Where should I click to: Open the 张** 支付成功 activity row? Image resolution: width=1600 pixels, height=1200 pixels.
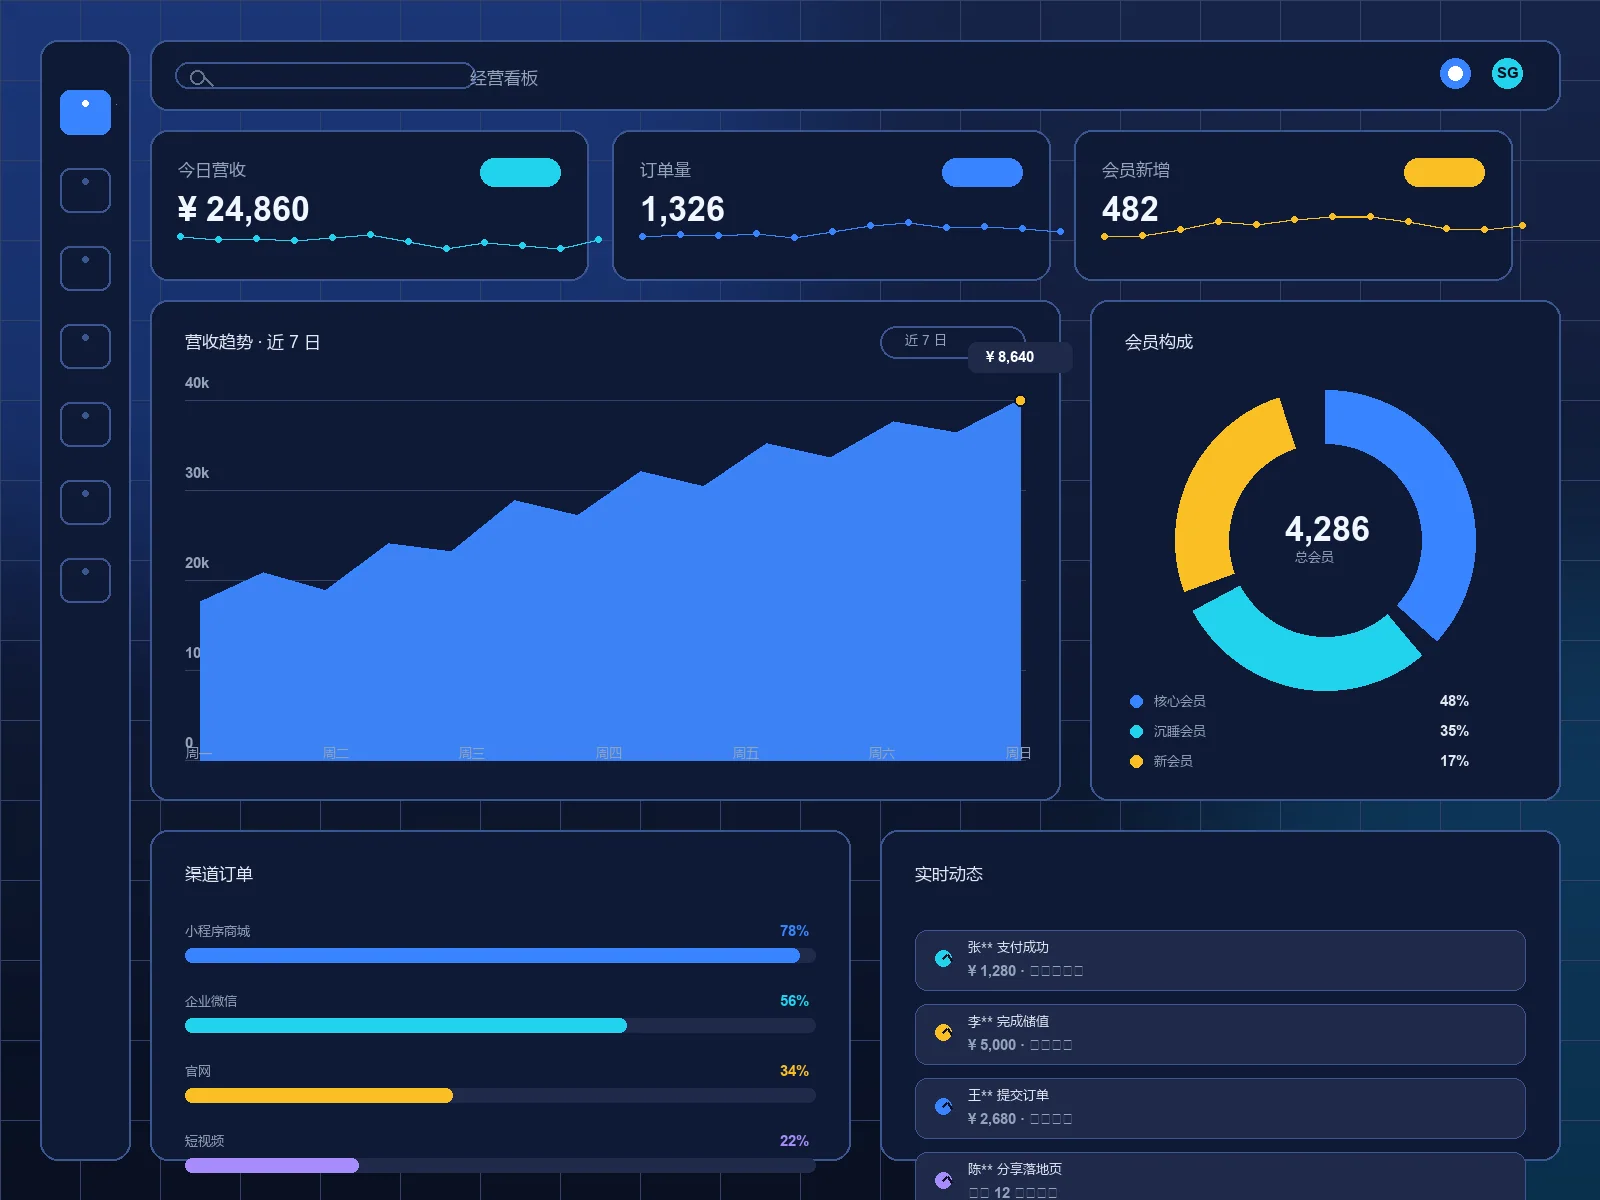point(1220,960)
